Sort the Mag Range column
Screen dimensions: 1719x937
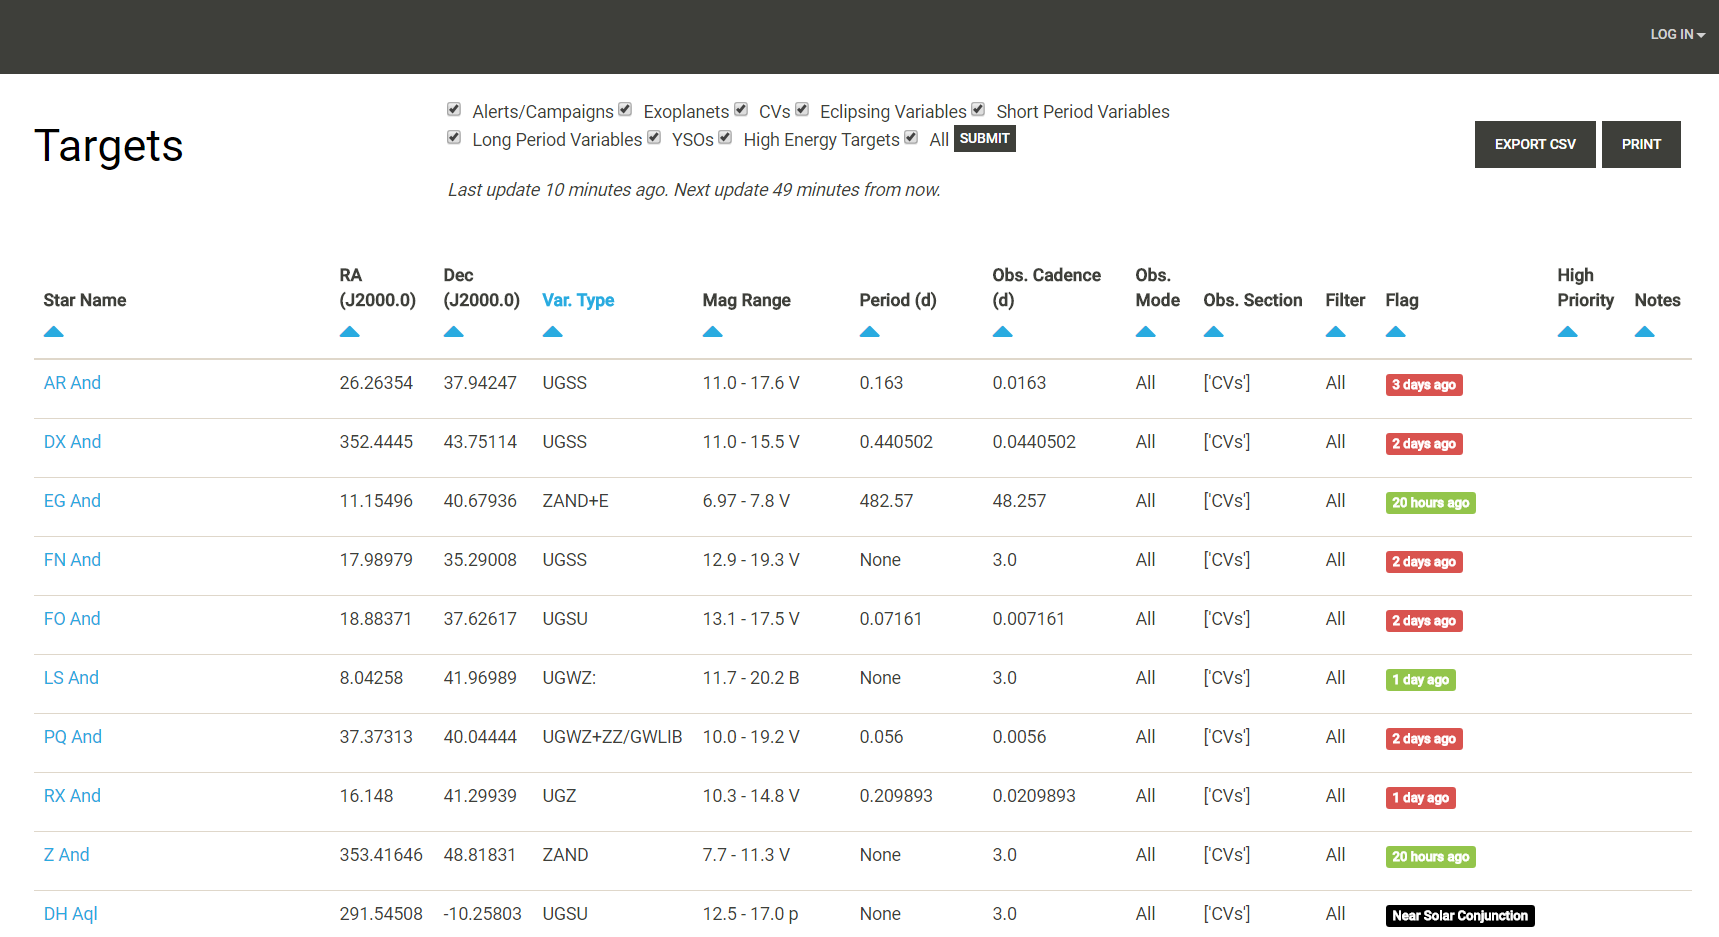point(712,331)
